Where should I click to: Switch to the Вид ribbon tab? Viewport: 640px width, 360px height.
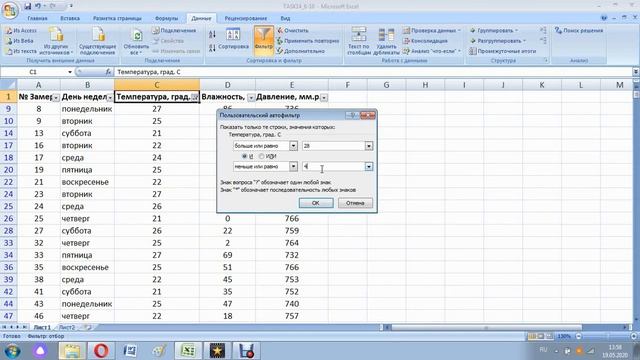click(285, 18)
